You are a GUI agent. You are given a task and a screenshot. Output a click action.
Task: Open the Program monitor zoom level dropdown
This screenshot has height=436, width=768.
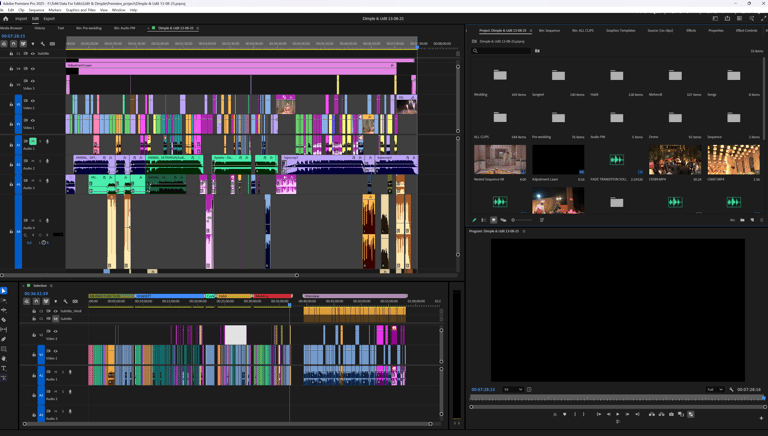(513, 390)
